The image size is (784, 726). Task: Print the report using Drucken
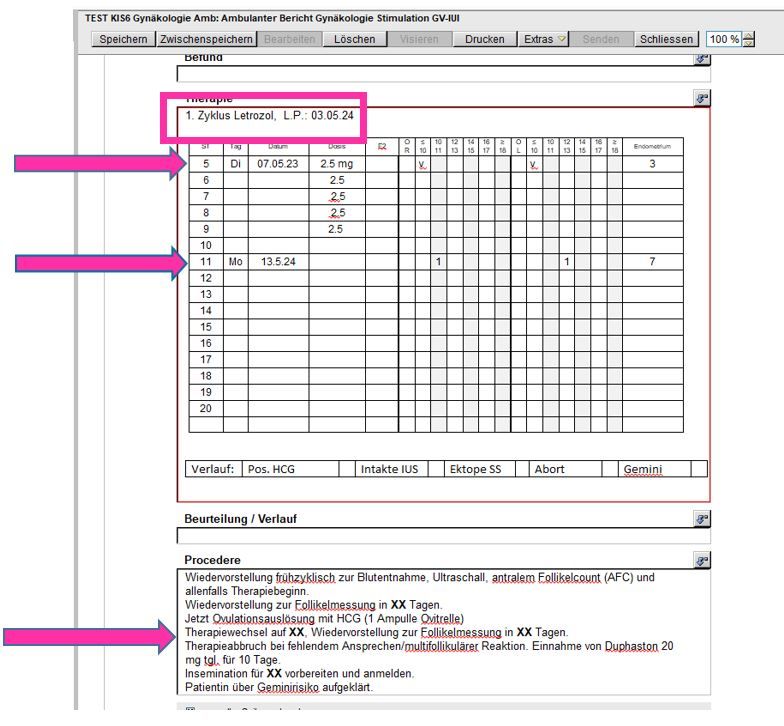pos(484,39)
